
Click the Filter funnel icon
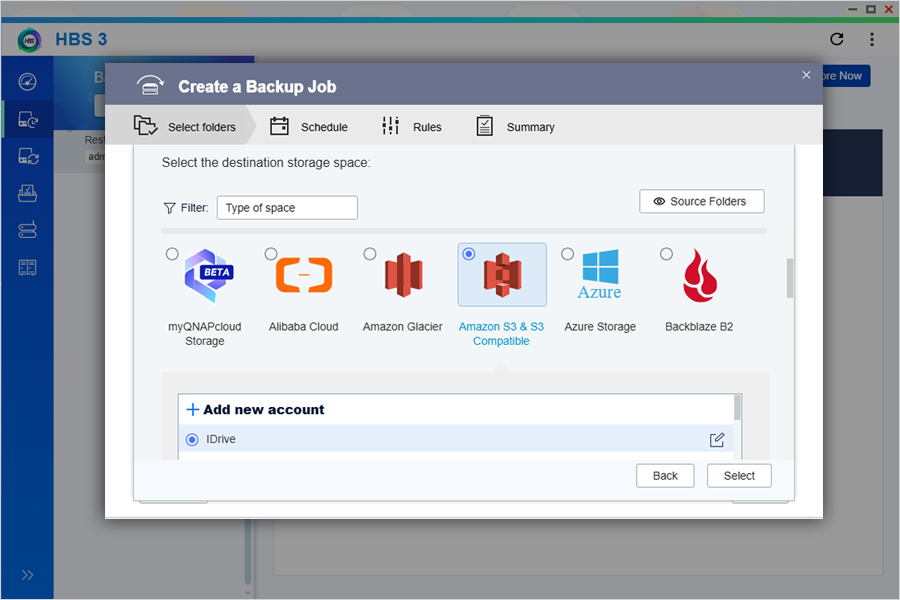click(x=169, y=208)
